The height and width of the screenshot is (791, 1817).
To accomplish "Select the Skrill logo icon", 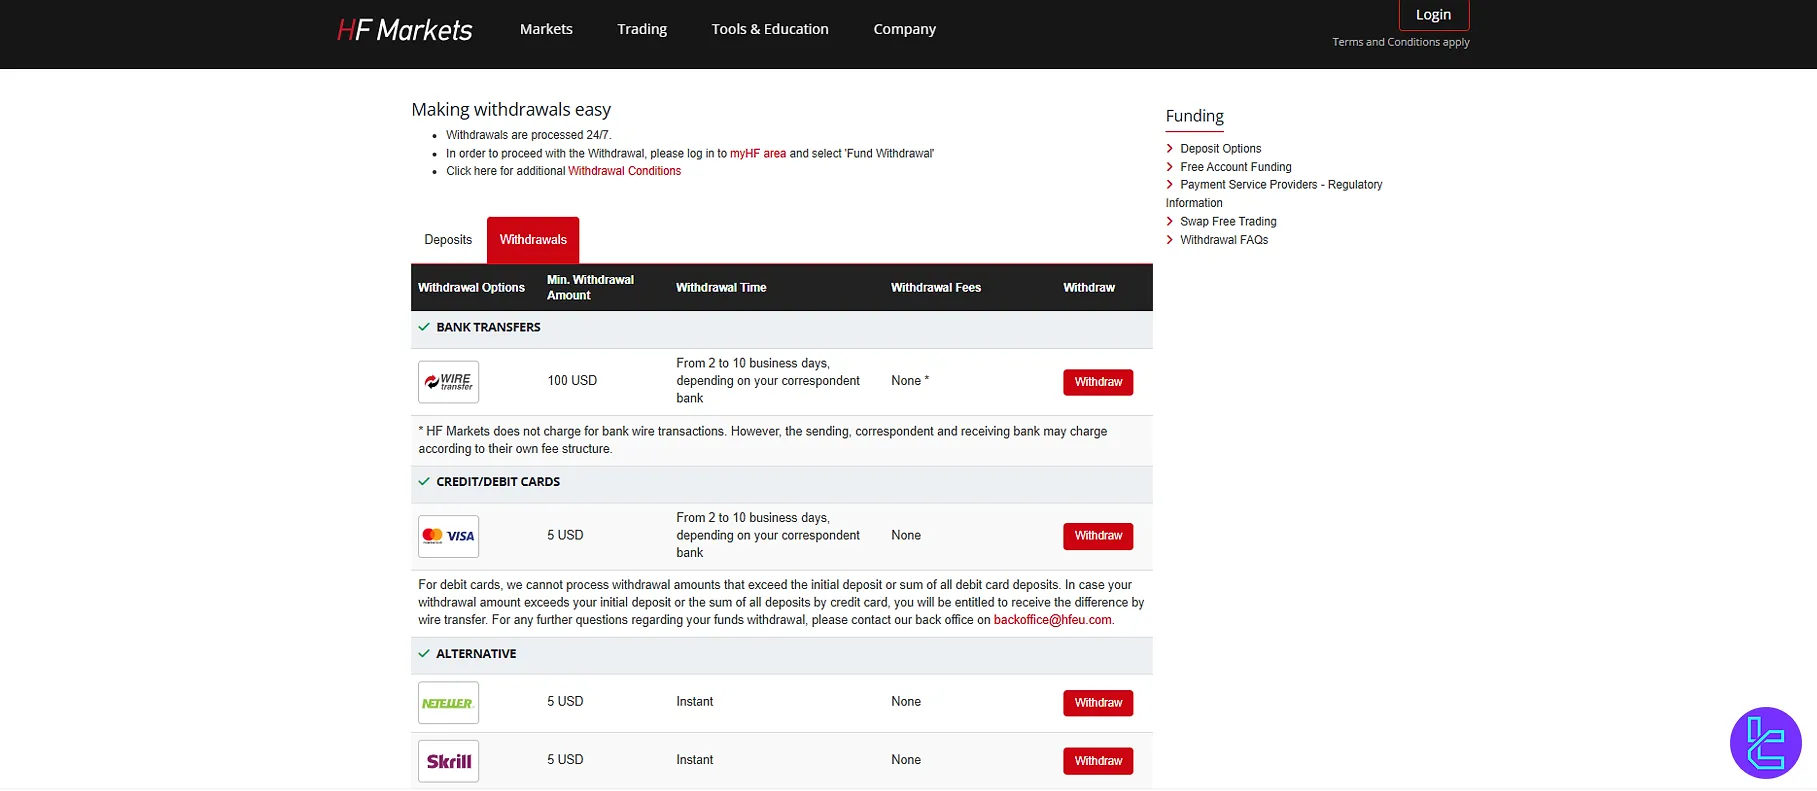I will coord(448,761).
